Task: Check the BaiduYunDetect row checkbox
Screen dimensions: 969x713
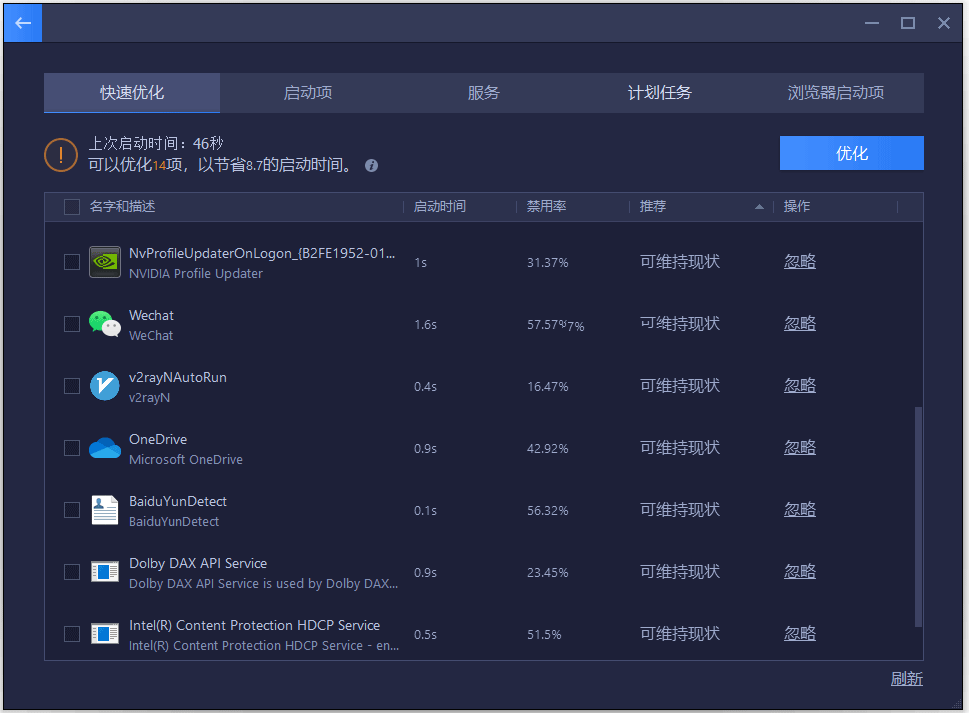Action: tap(72, 510)
